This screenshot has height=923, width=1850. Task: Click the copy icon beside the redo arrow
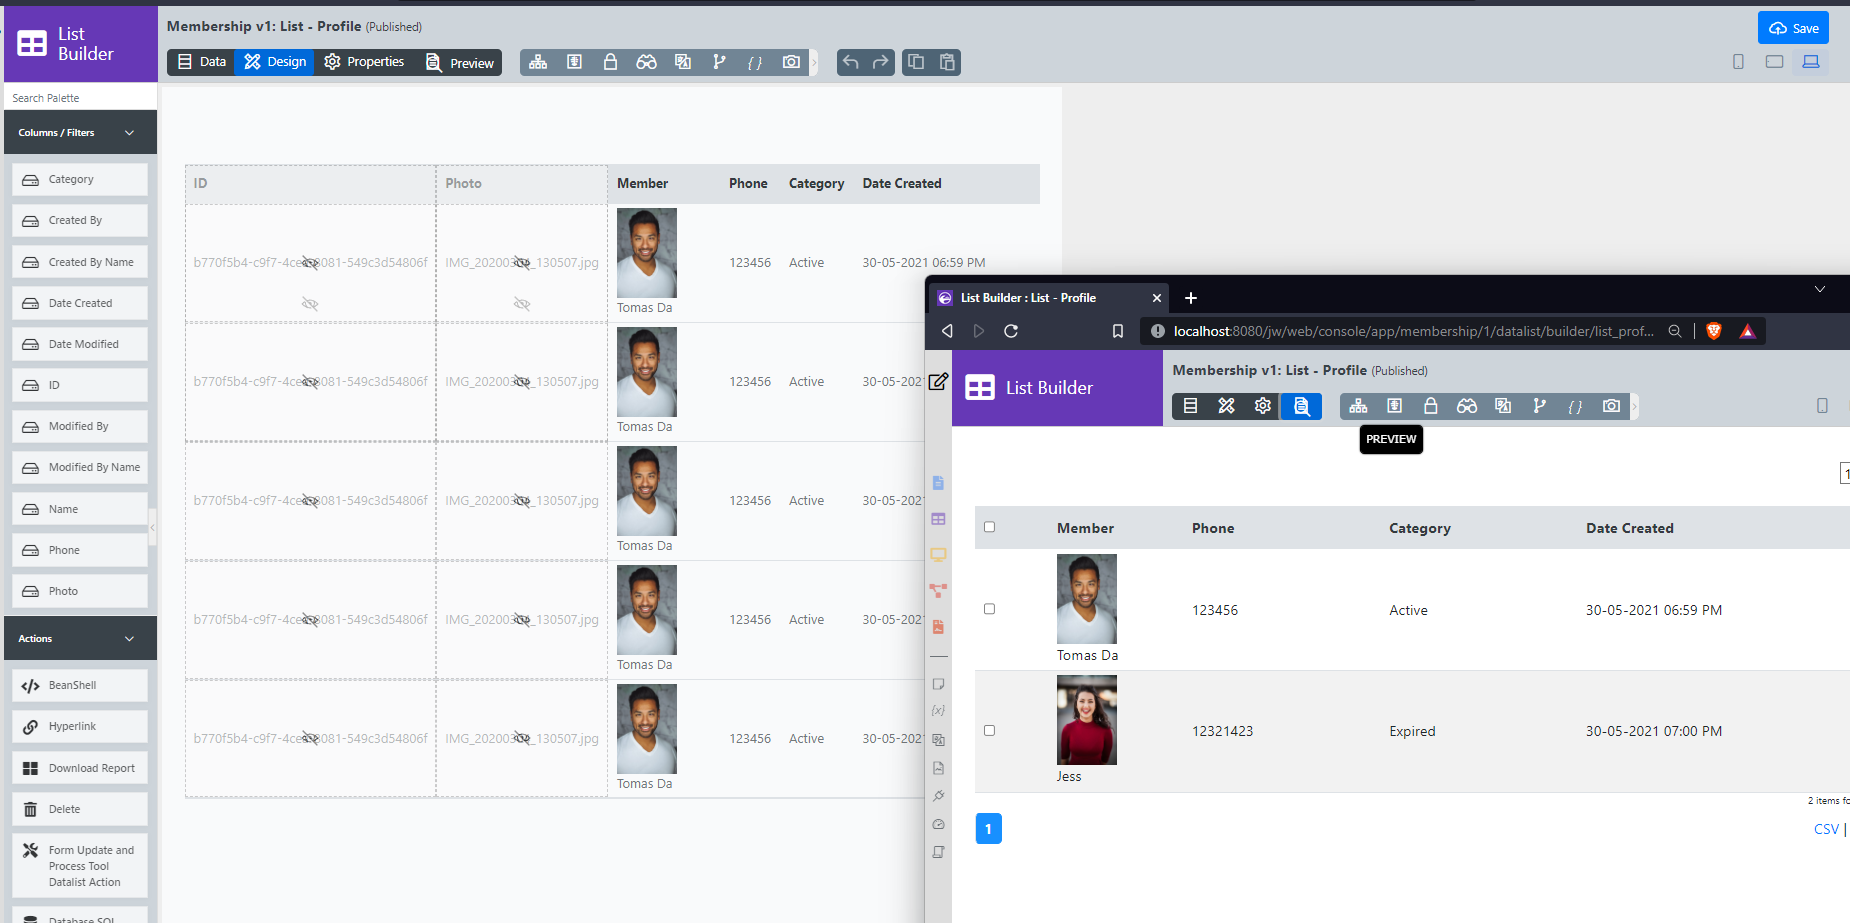[x=916, y=62]
